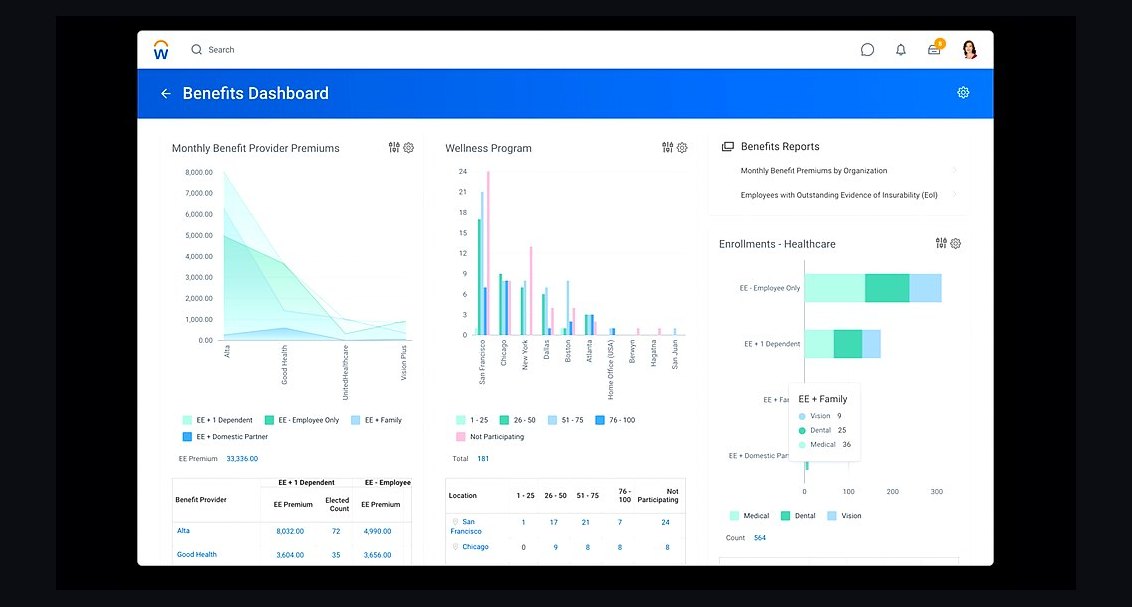Viewport: 1132px width, 607px height.
Task: Click EE + 1 Dependent vision bar segment
Action: coord(871,344)
